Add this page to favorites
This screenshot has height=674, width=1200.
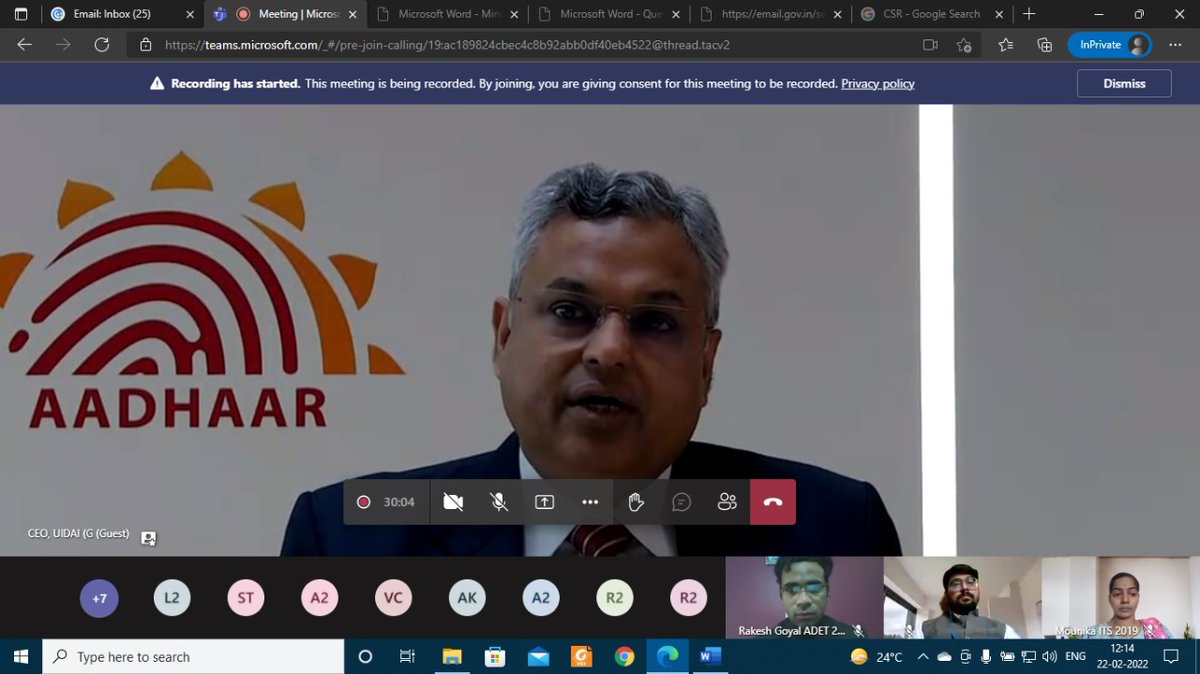point(964,45)
